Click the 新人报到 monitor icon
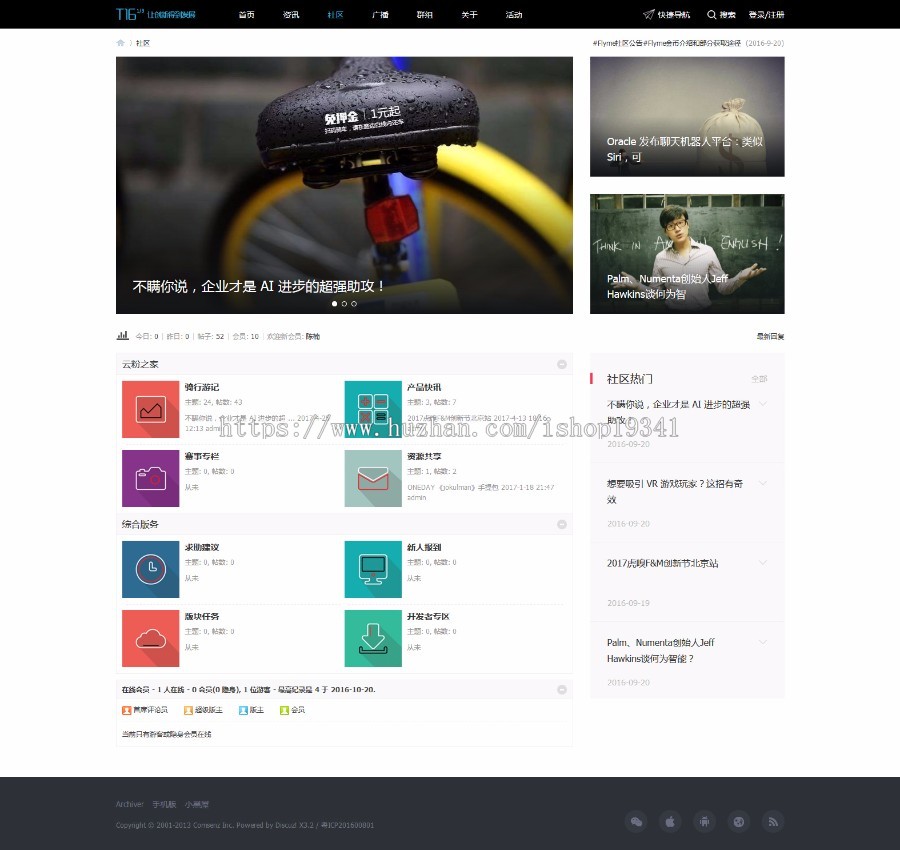Screen dimensions: 900x850 click(373, 569)
